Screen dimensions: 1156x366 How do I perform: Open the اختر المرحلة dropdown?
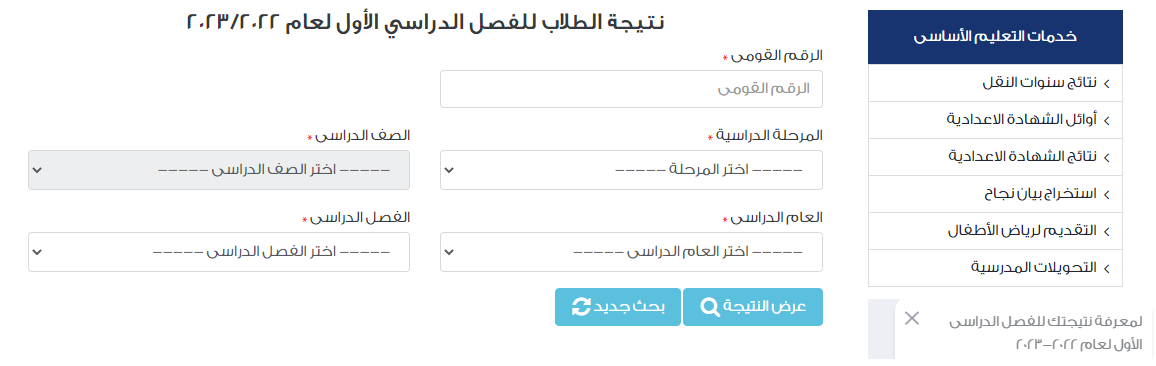(x=631, y=170)
